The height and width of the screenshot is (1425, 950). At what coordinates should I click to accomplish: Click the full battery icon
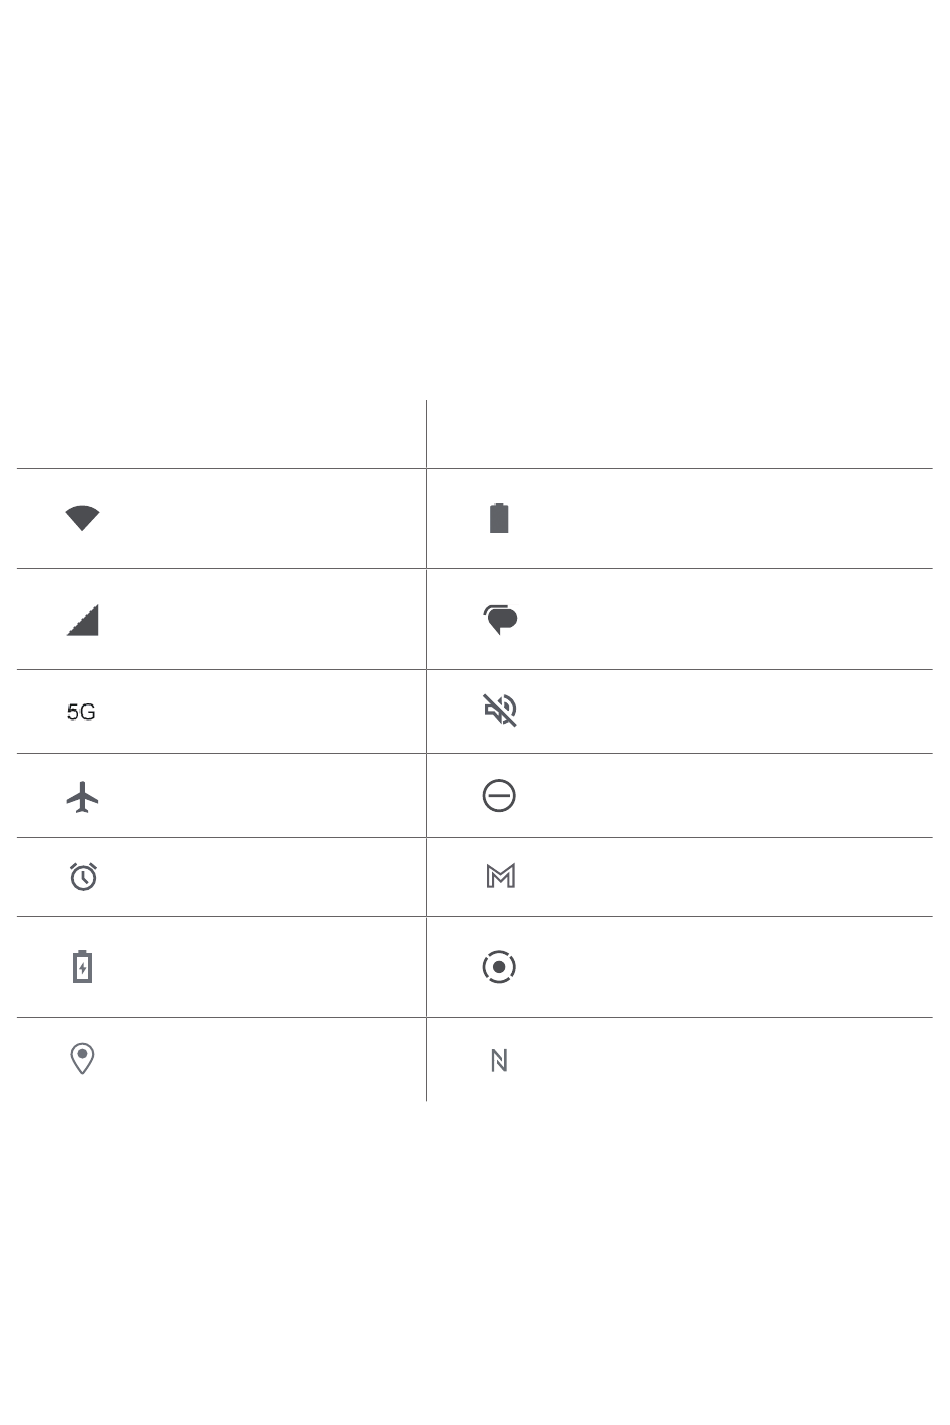[x=499, y=518]
